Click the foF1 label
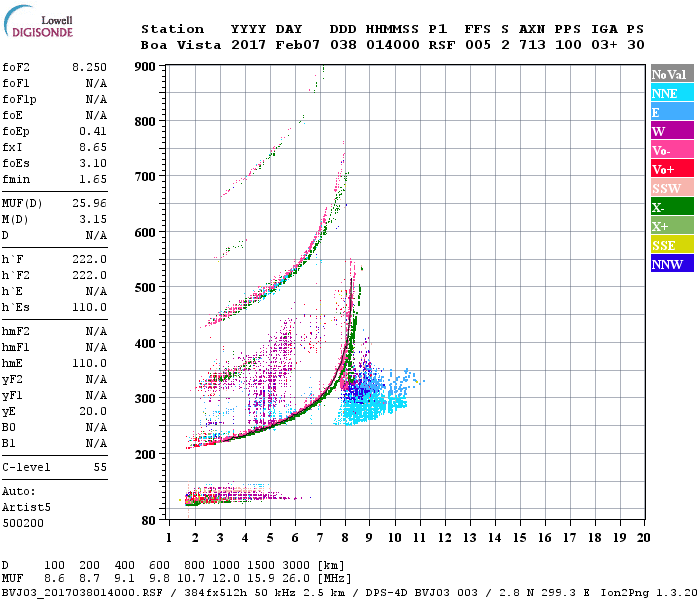 click(16, 83)
